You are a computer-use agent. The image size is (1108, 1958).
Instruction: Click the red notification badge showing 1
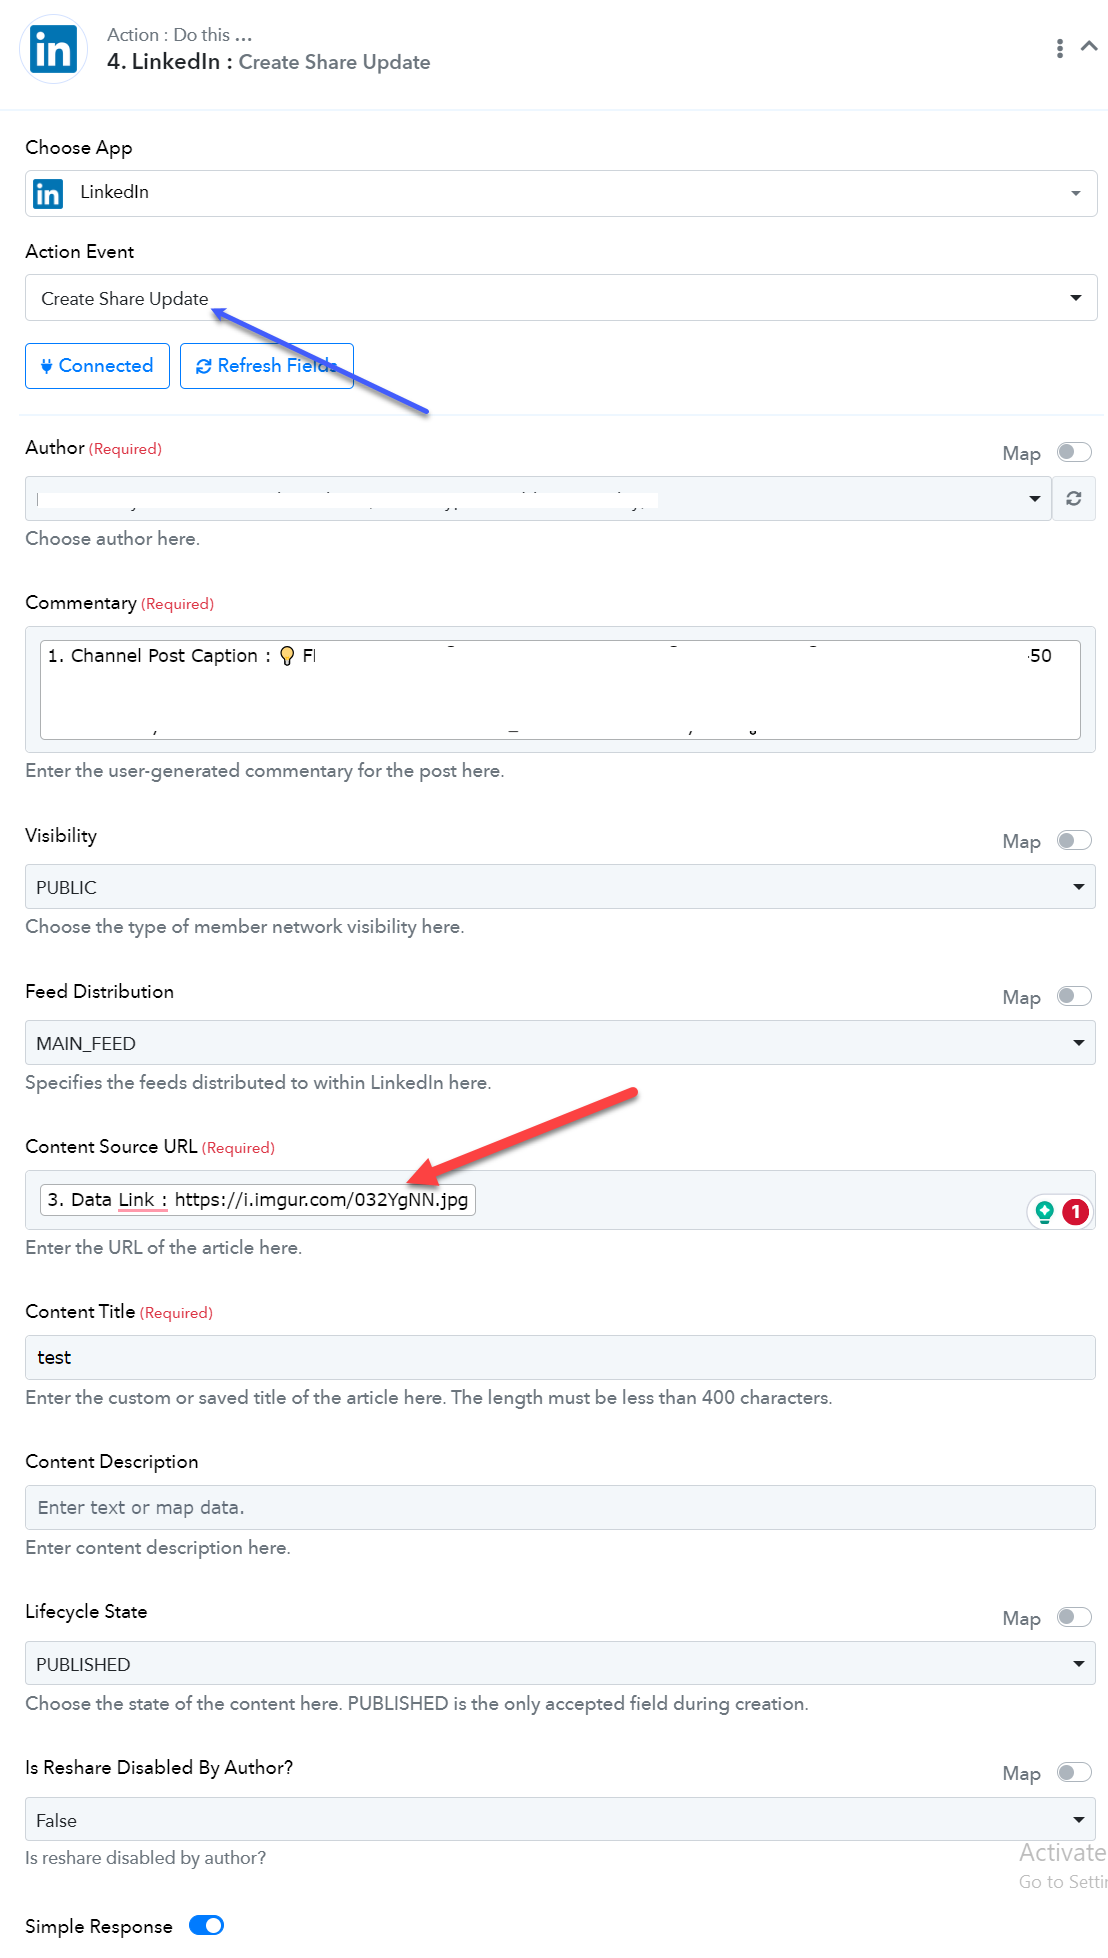click(x=1075, y=1212)
